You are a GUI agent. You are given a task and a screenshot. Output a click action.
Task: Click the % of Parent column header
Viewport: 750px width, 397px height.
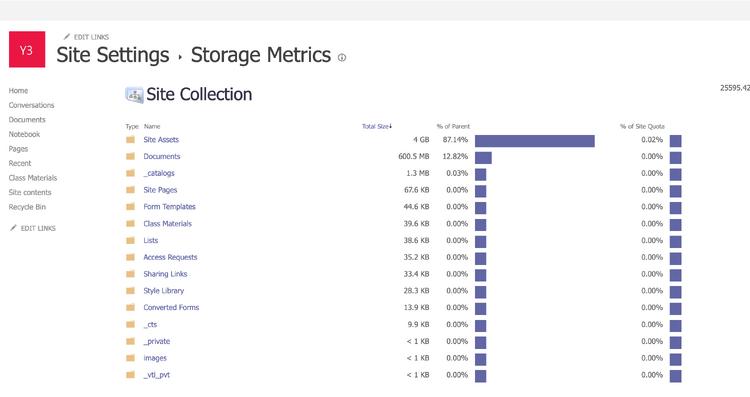pyautogui.click(x=453, y=126)
